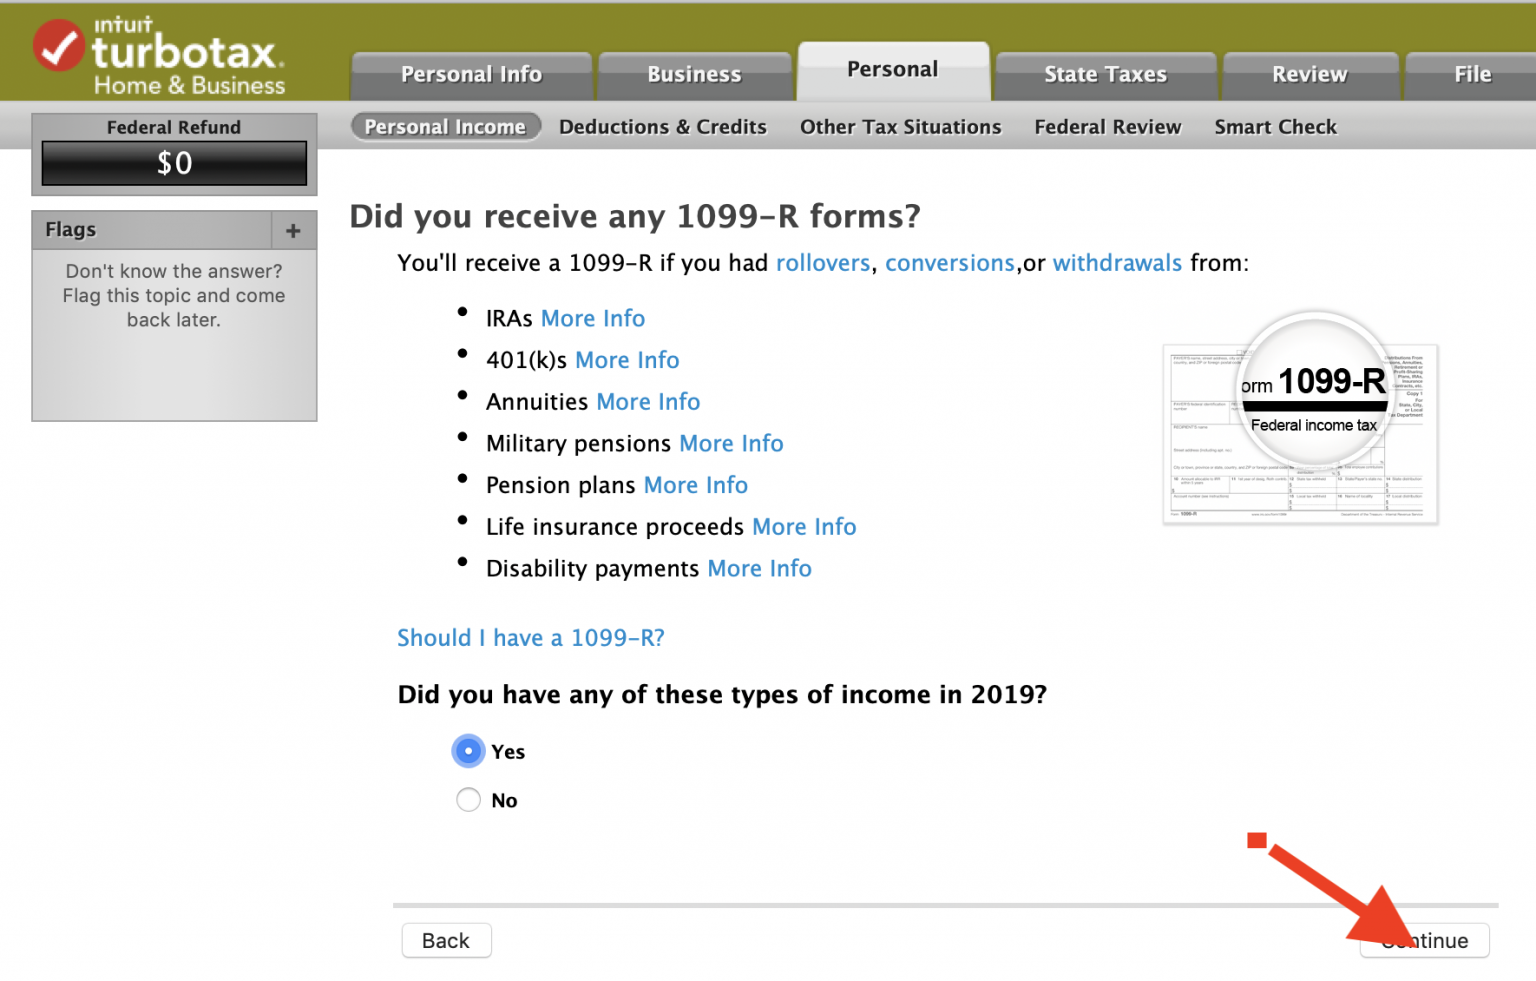Open More Info for 401(k)s

(627, 360)
